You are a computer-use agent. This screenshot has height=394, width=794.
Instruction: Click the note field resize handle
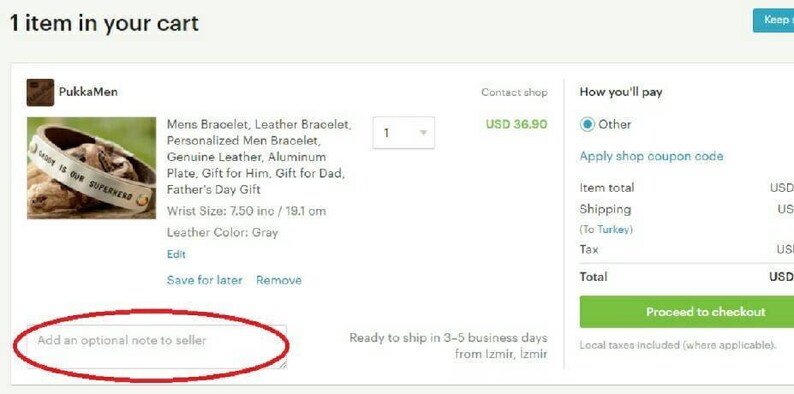pyautogui.click(x=283, y=364)
